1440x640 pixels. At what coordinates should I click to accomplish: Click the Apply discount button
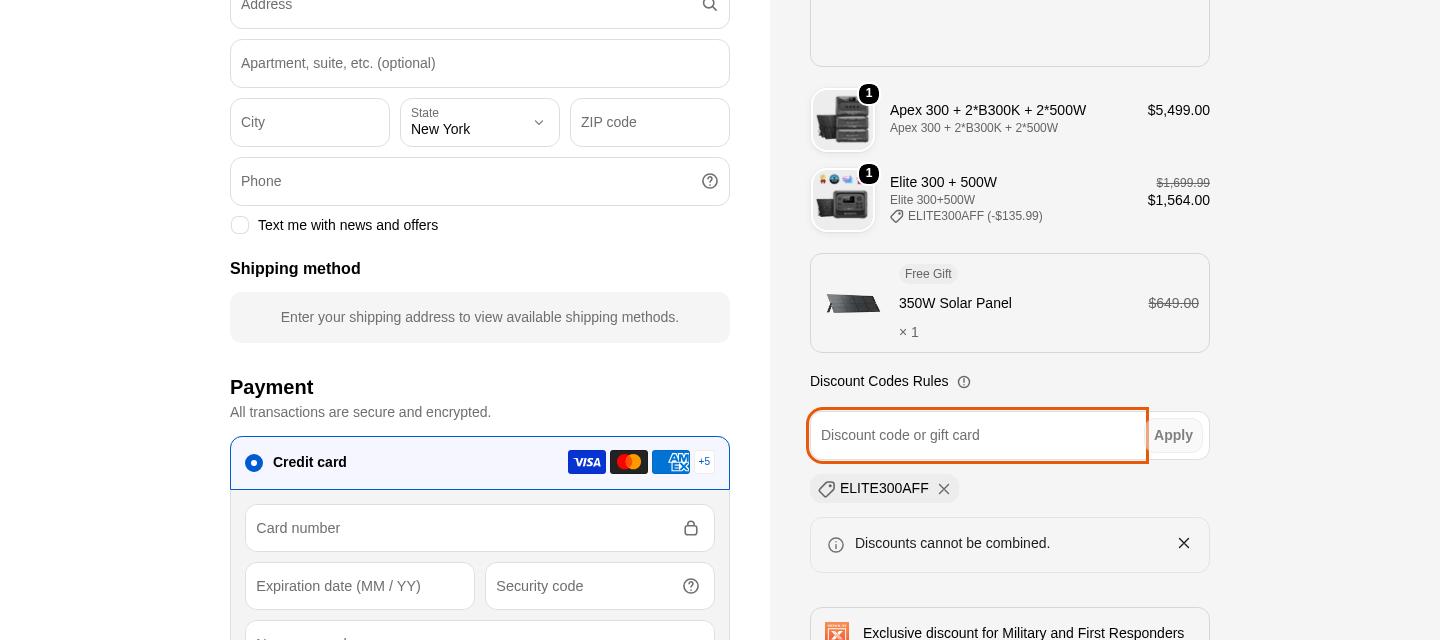[1173, 436]
